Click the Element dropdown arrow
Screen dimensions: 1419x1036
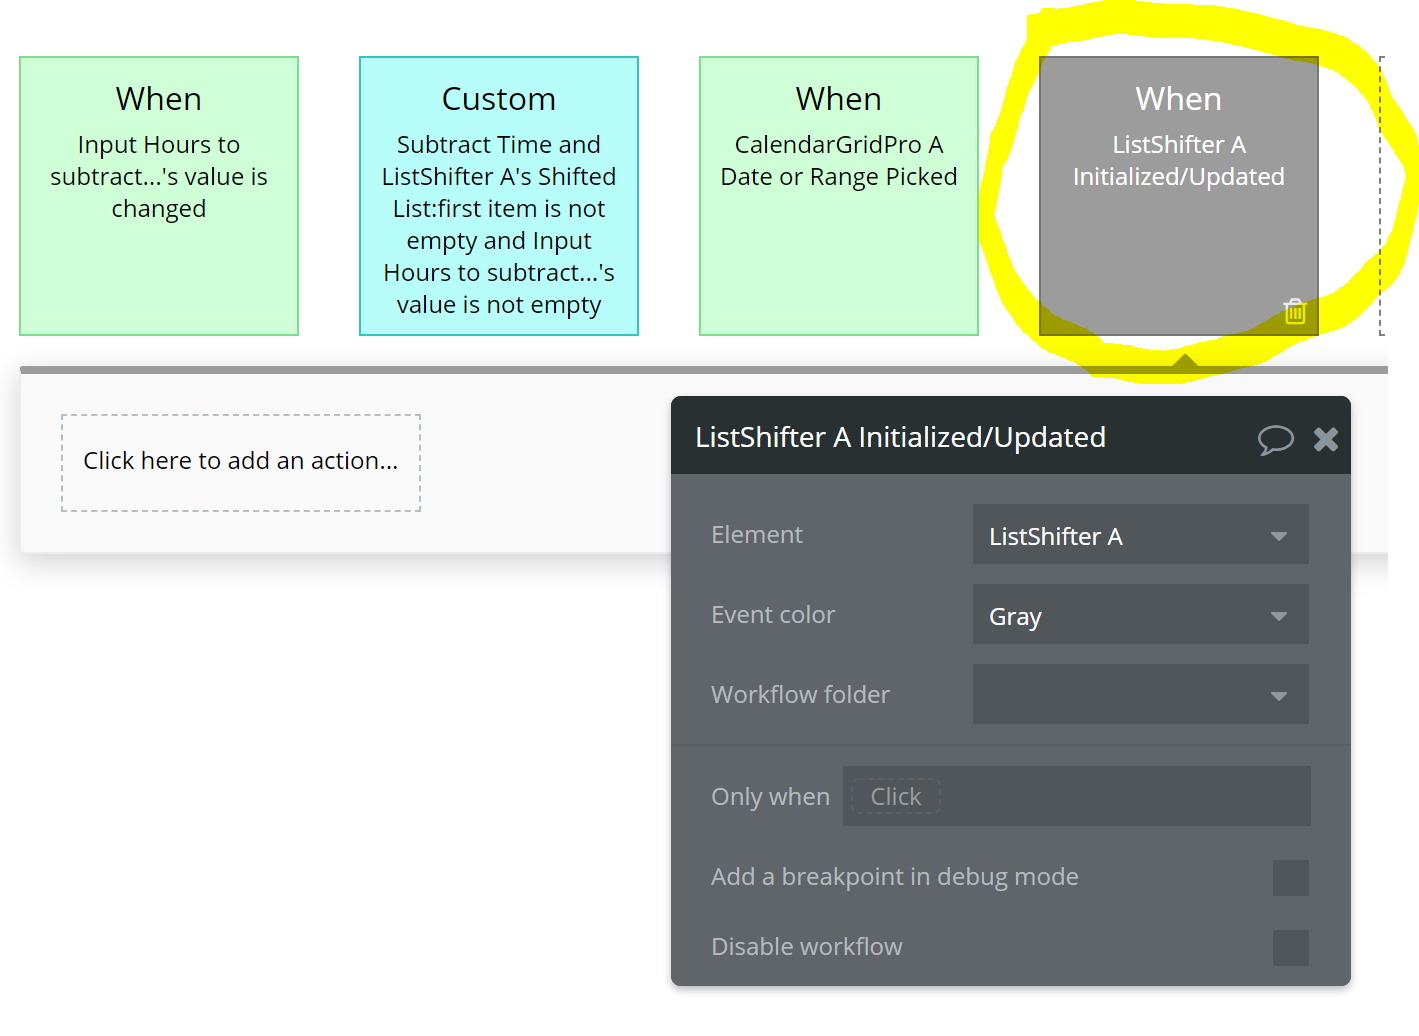[x=1279, y=536]
